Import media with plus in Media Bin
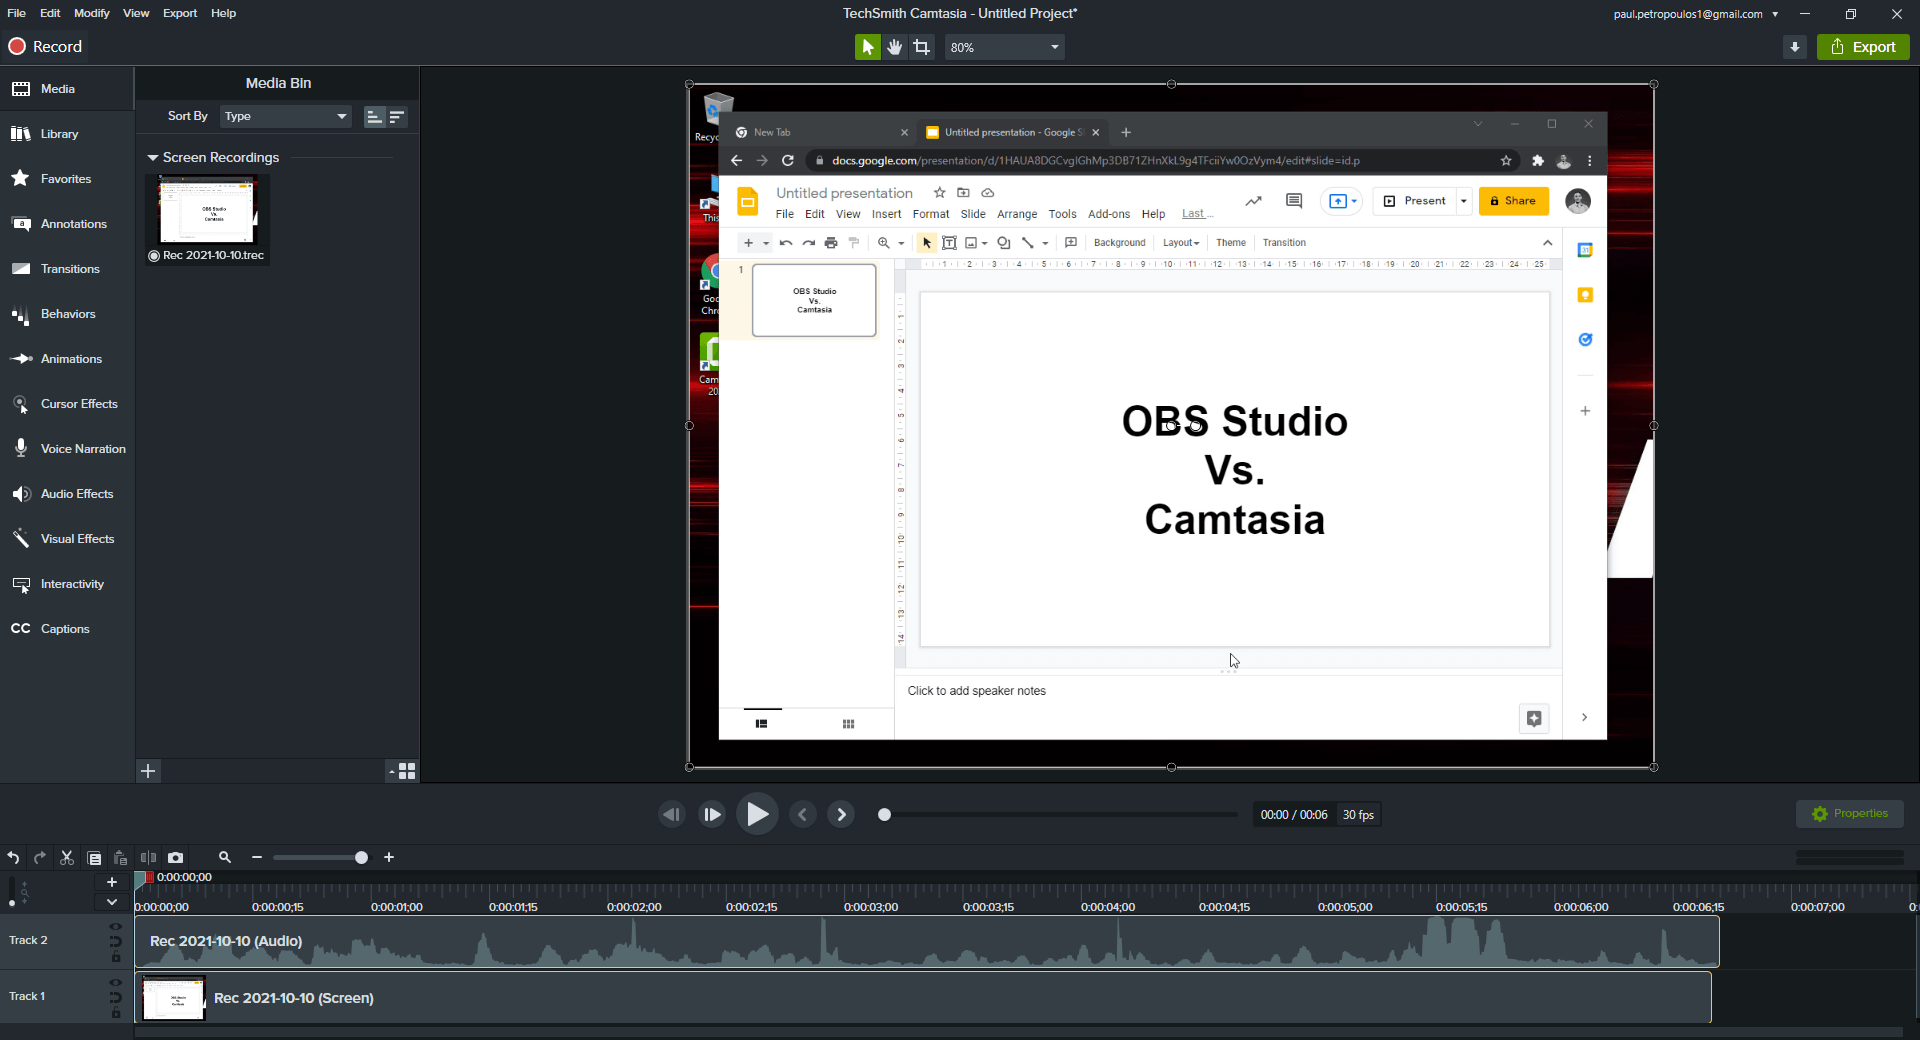Image resolution: width=1920 pixels, height=1040 pixels. [x=148, y=771]
